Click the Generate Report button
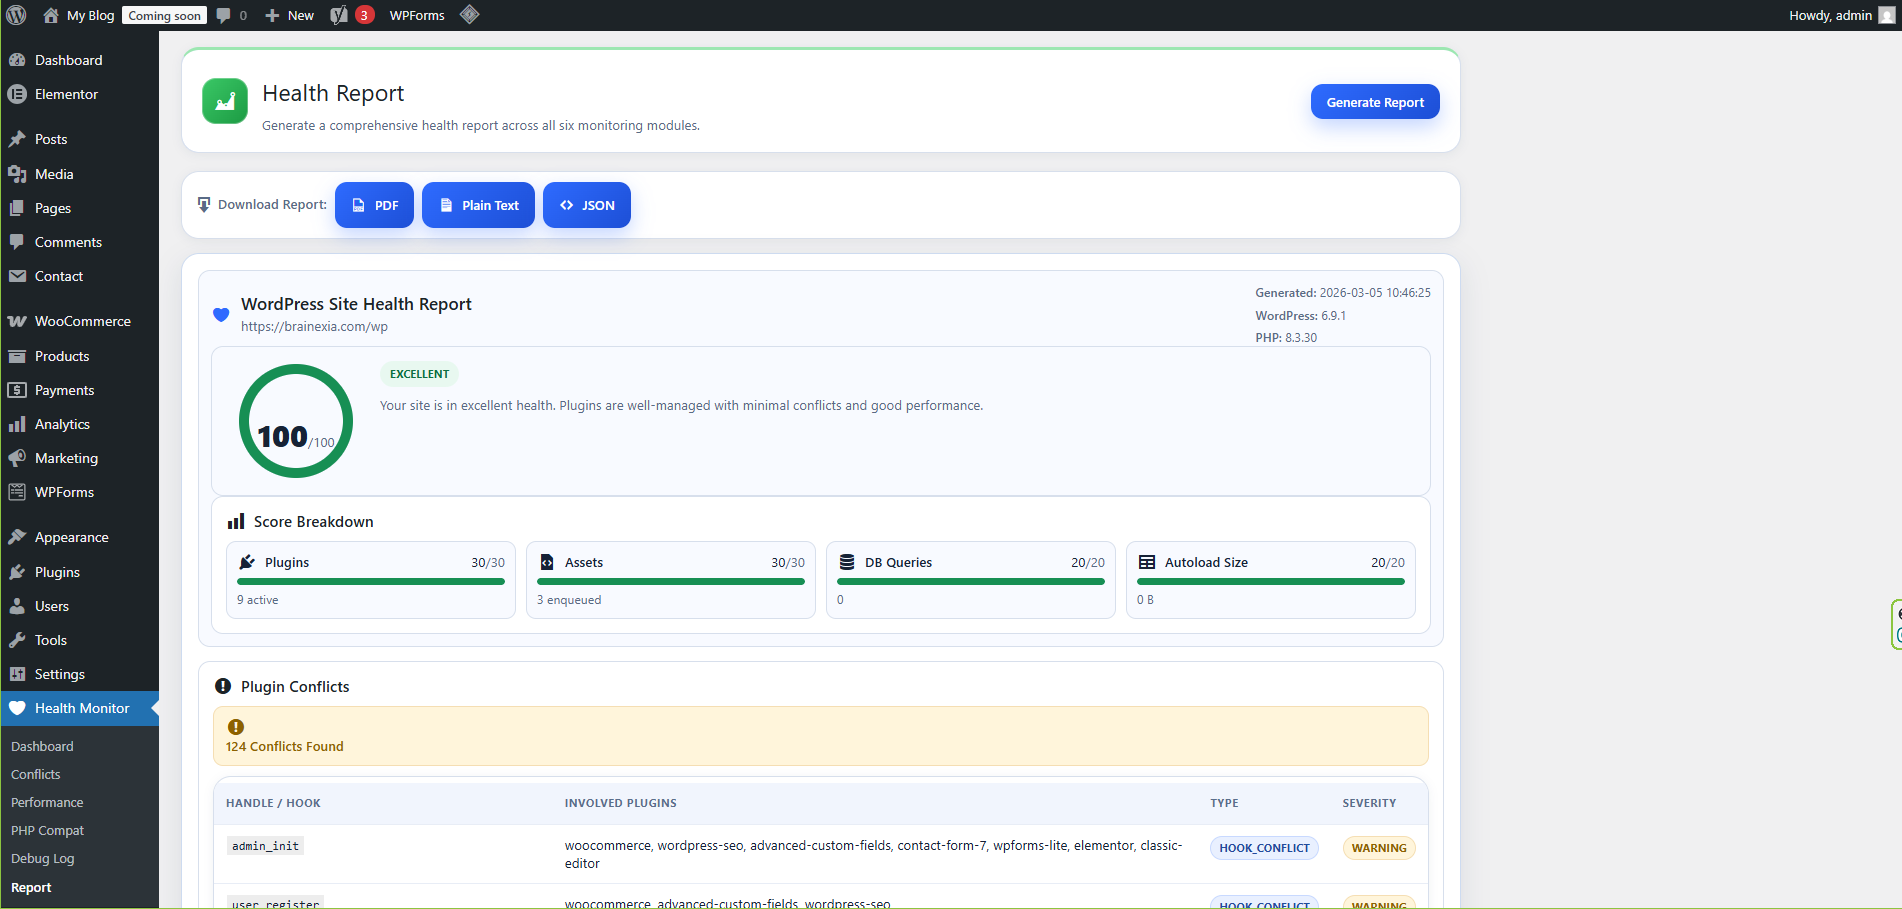The width and height of the screenshot is (1902, 909). [x=1375, y=101]
